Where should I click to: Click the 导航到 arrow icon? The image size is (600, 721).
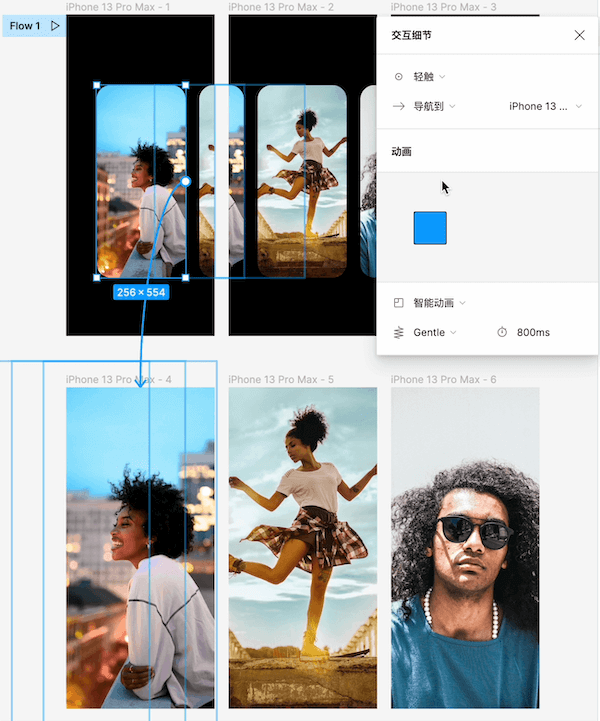pyautogui.click(x=399, y=106)
